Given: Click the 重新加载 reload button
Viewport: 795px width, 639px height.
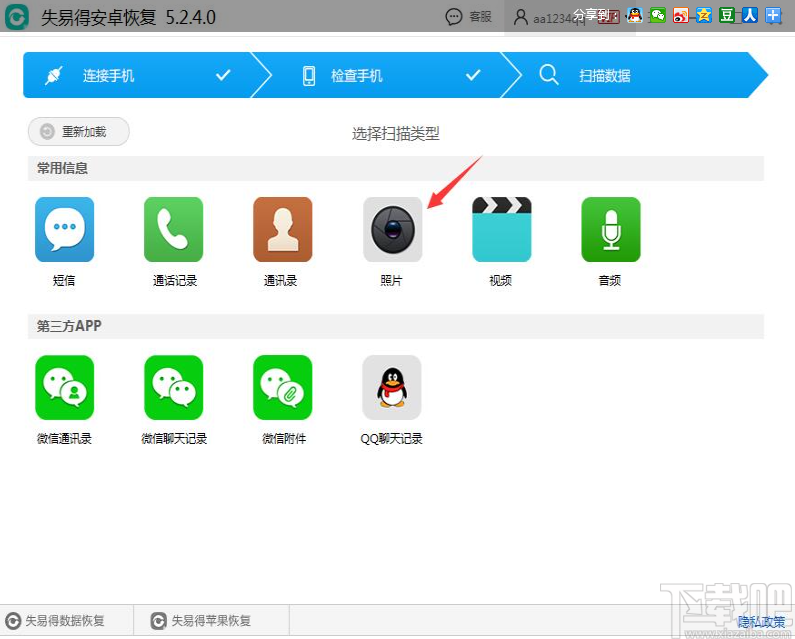Looking at the screenshot, I should pyautogui.click(x=79, y=131).
